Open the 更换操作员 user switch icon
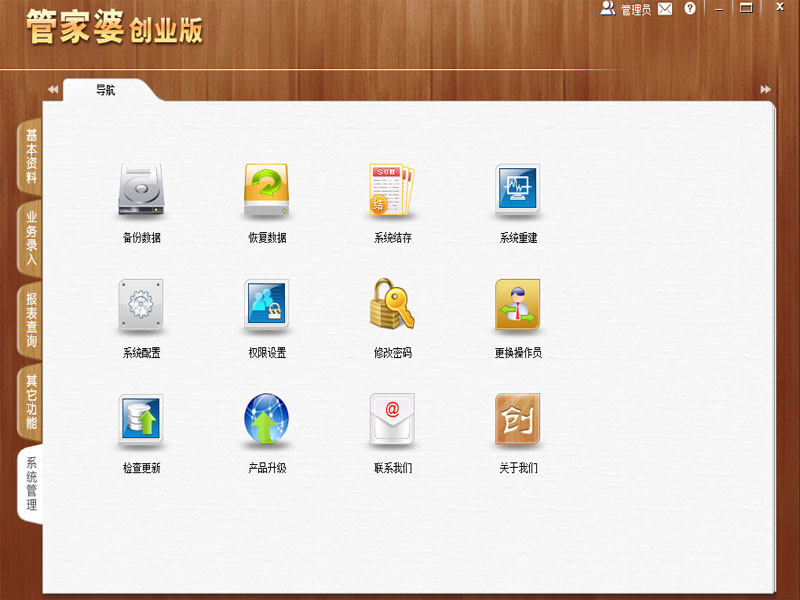 tap(517, 305)
